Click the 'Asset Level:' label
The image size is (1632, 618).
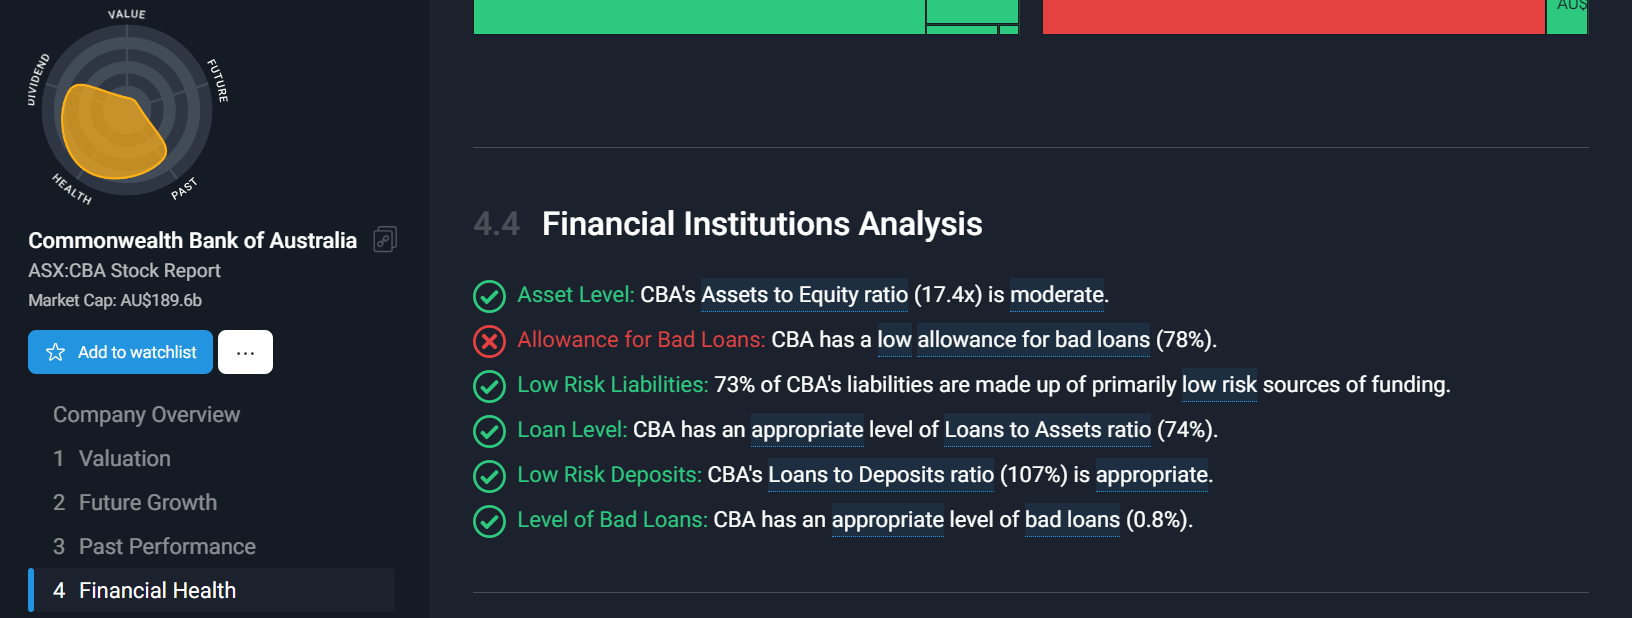click(x=576, y=295)
